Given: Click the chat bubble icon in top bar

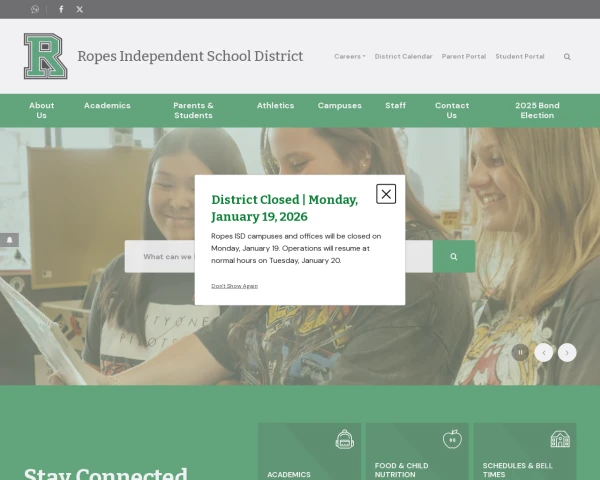Looking at the screenshot, I should pos(36,9).
